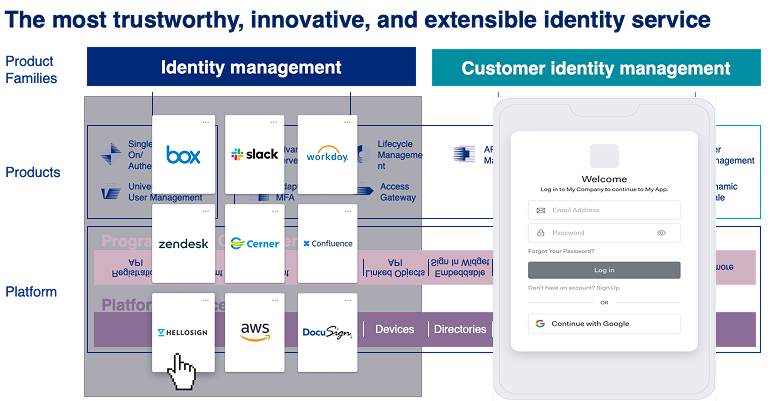Open the Cerner app tile
The height and width of the screenshot is (401, 779).
click(x=255, y=243)
